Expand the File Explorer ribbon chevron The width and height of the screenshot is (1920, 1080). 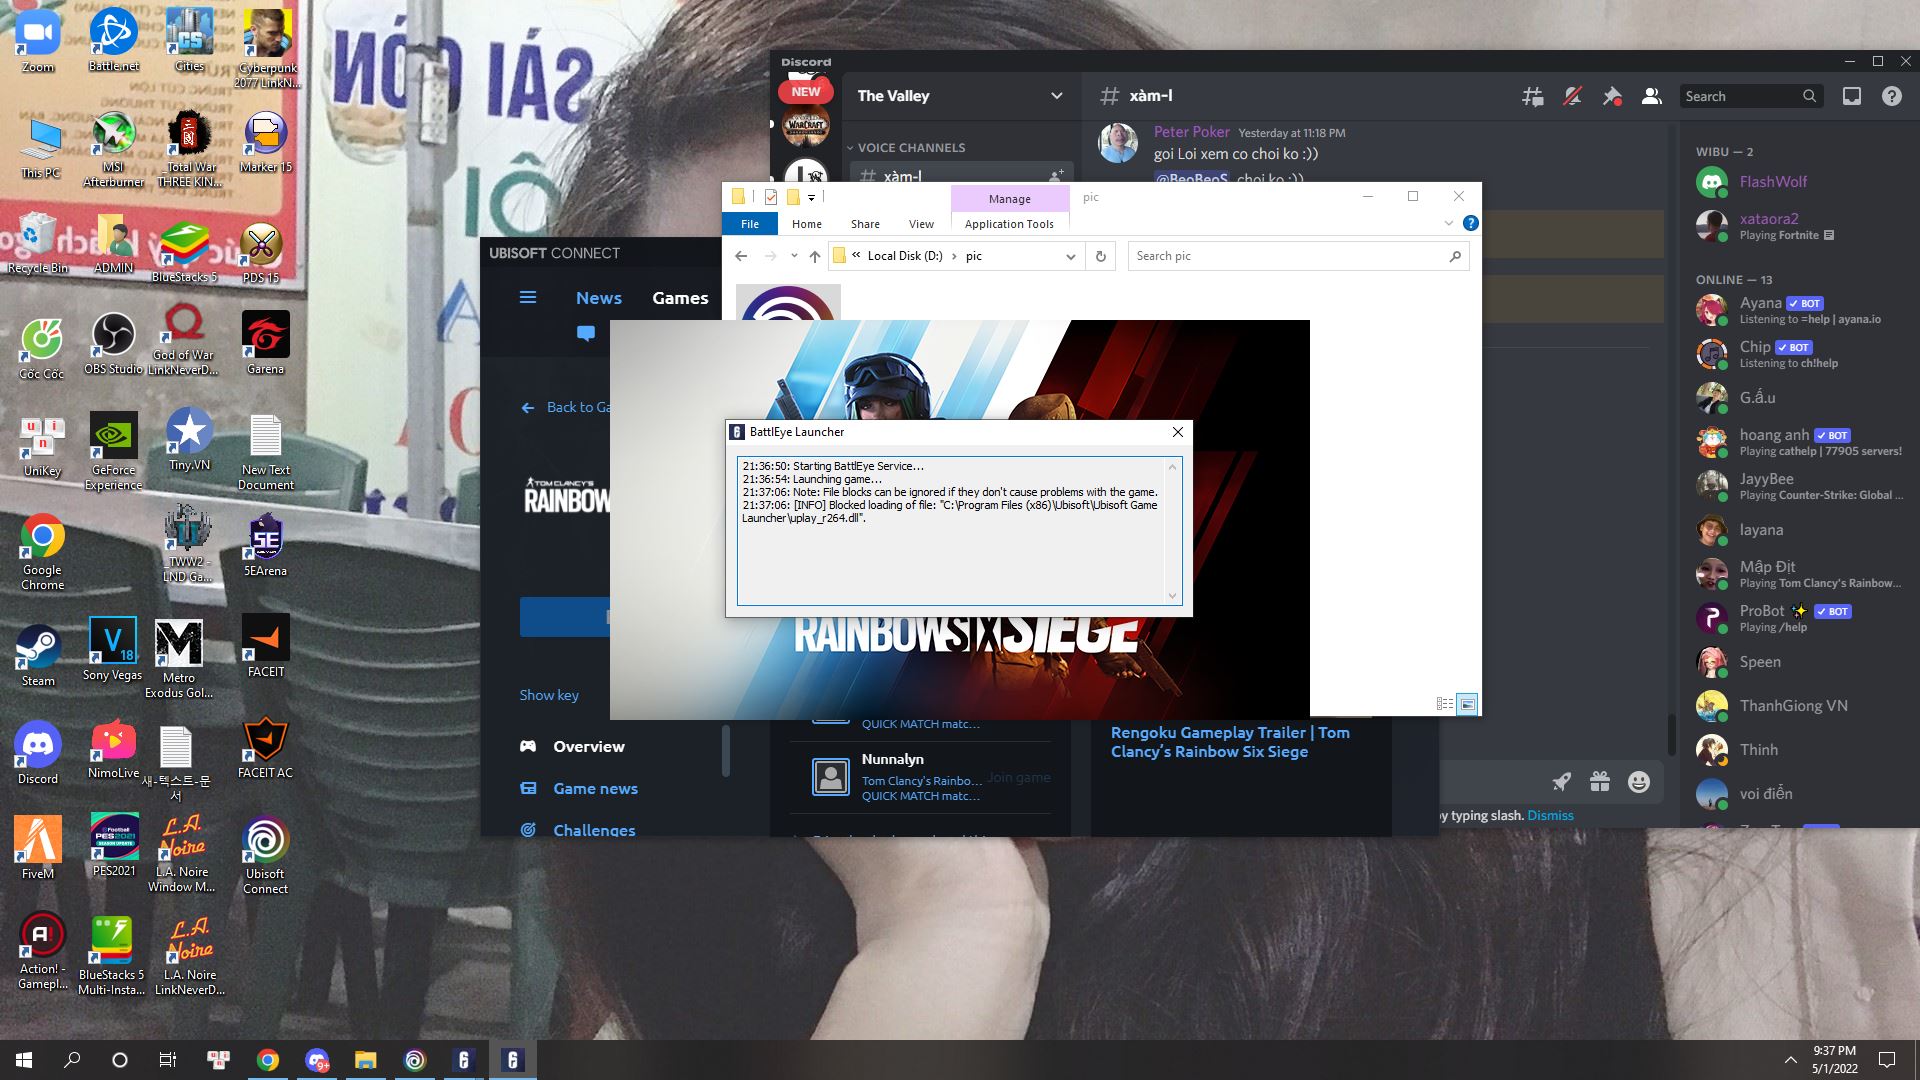pos(1448,223)
